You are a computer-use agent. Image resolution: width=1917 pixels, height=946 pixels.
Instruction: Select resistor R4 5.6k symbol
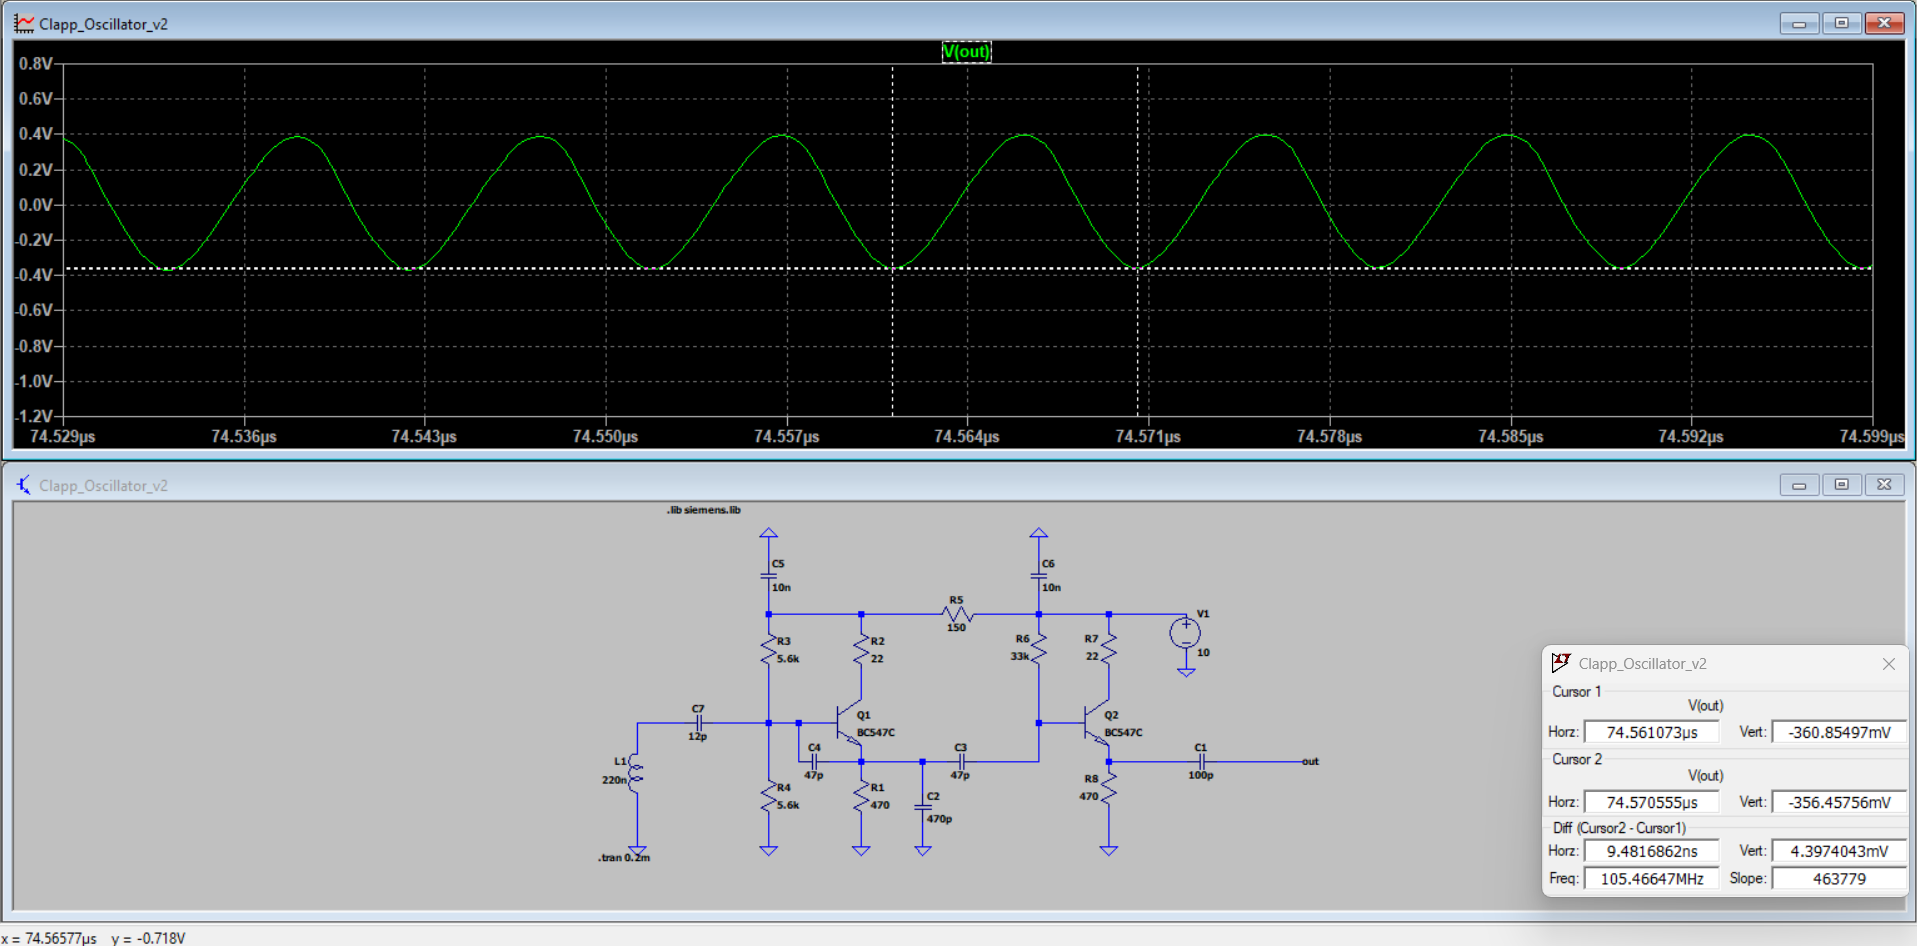click(768, 796)
